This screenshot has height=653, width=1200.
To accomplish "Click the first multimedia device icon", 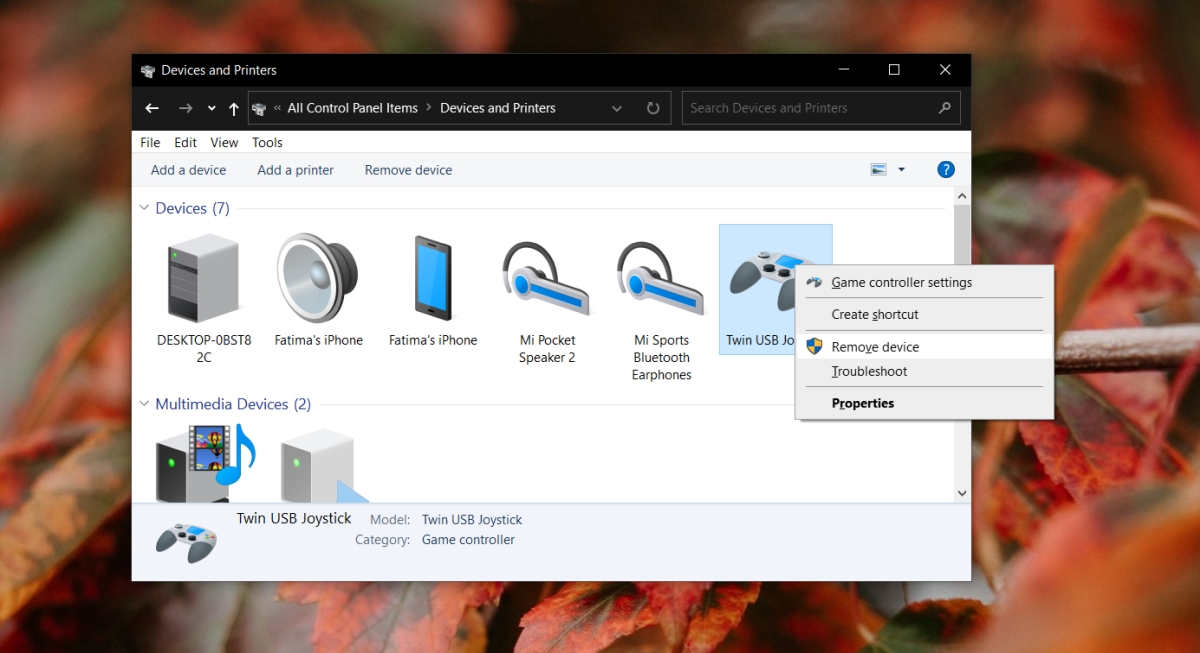I will (205, 460).
